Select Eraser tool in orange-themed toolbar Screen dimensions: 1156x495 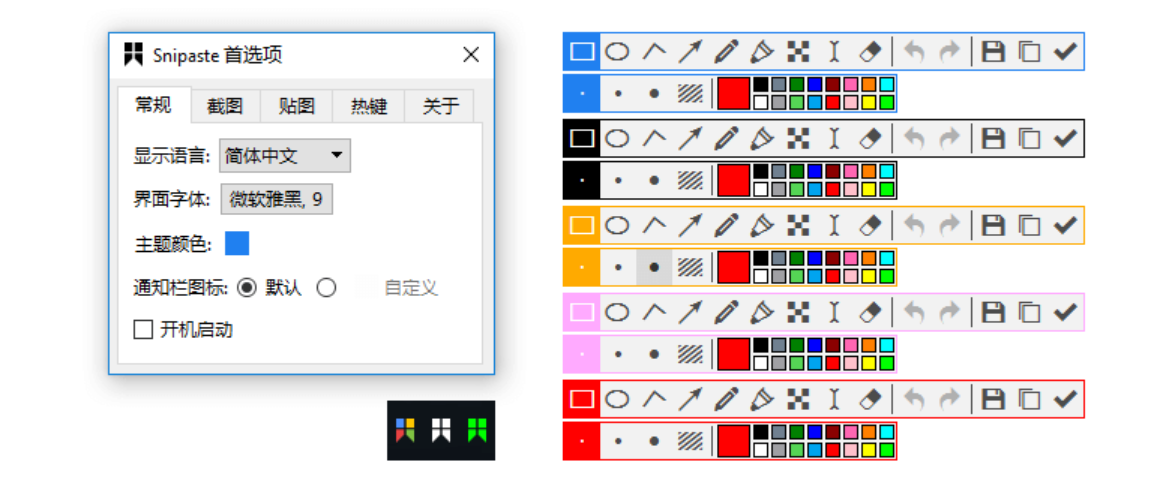pyautogui.click(x=871, y=225)
